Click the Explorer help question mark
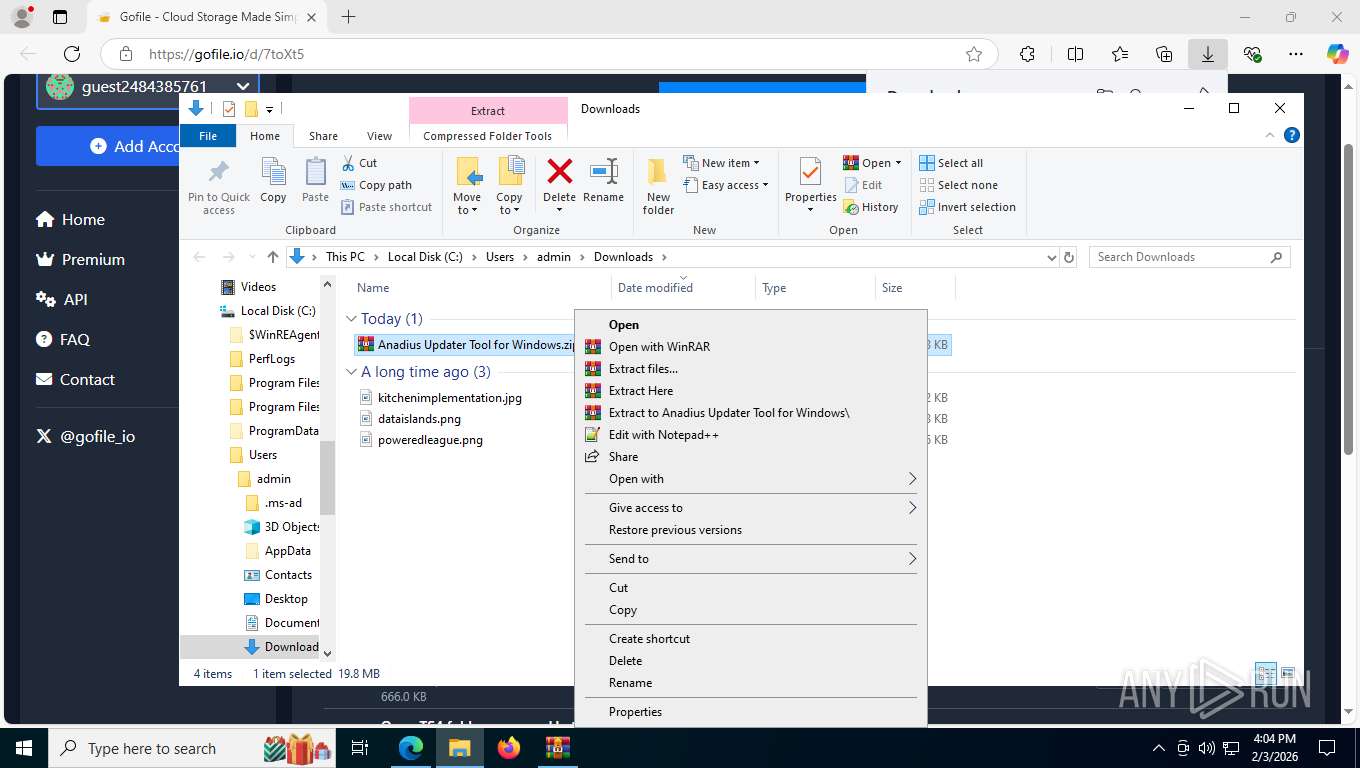 (1291, 135)
